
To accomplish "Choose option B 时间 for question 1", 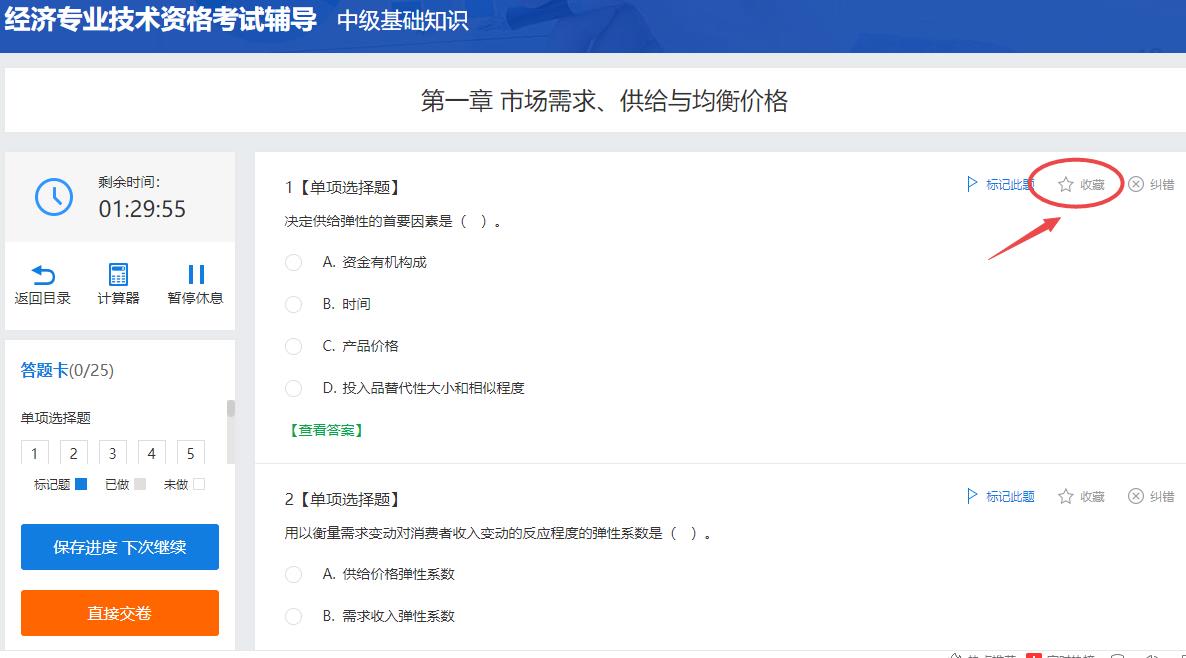I will coord(293,304).
